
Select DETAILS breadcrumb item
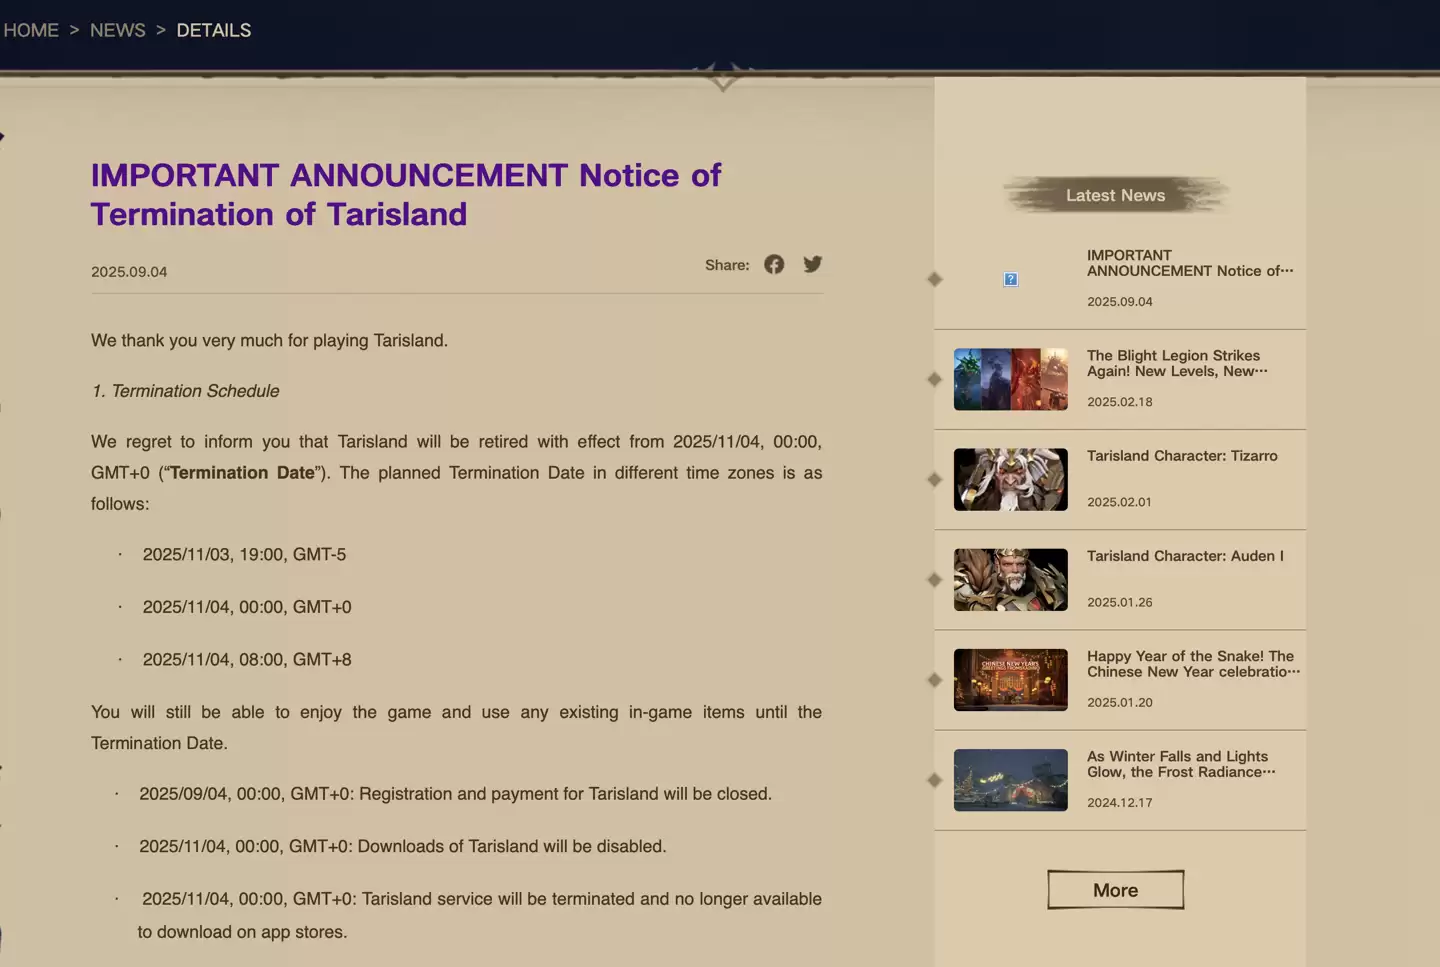(x=213, y=31)
